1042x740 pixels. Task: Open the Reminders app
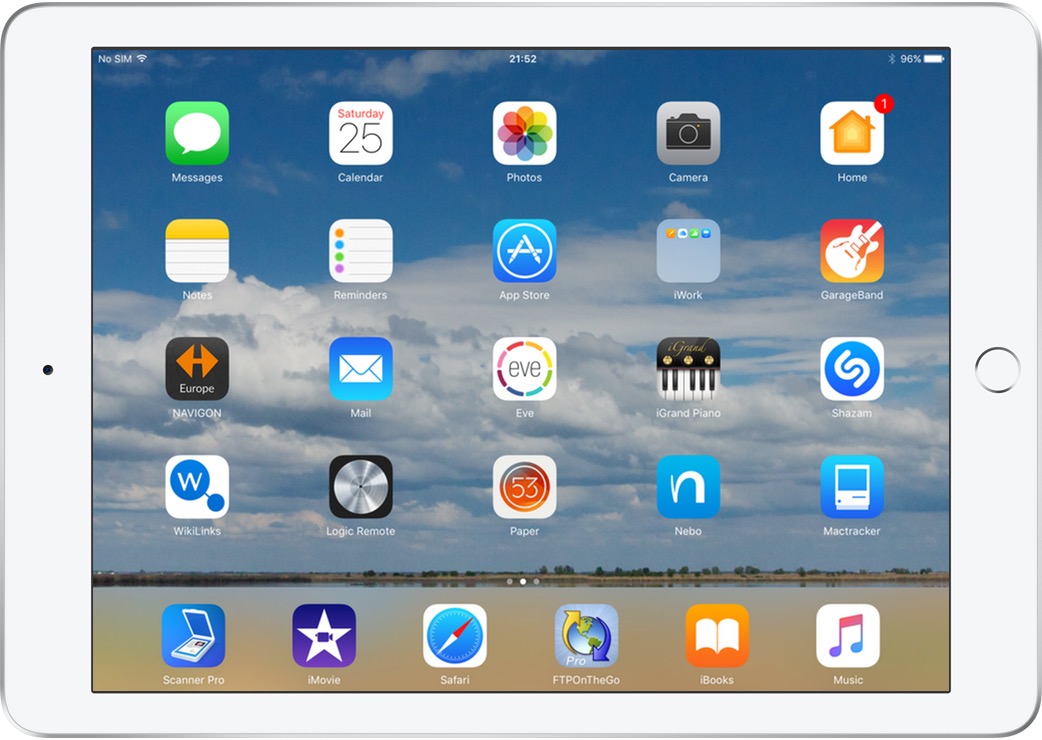point(360,251)
